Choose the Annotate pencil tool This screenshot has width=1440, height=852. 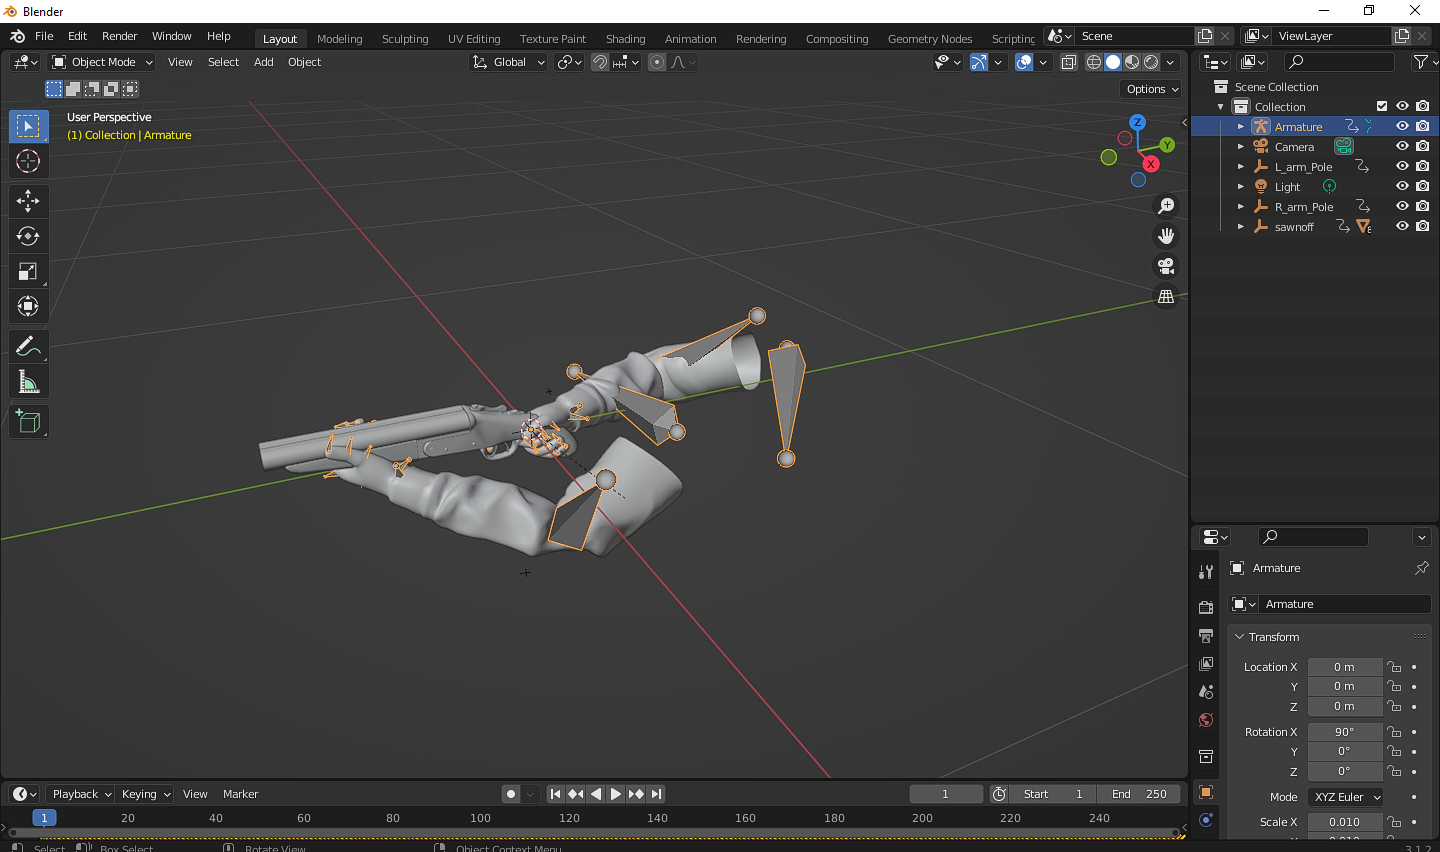(28, 347)
